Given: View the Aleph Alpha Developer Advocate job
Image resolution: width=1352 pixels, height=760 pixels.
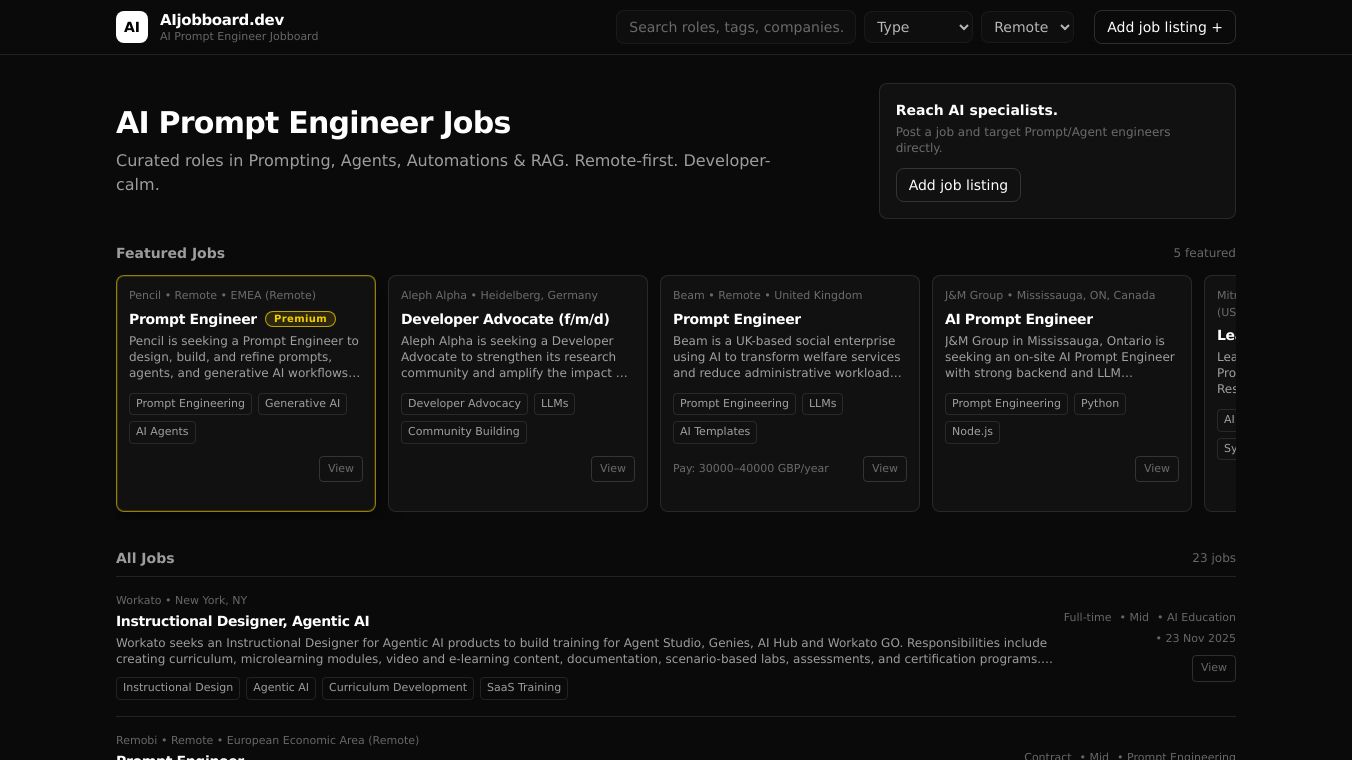Looking at the screenshot, I should click(x=612, y=468).
